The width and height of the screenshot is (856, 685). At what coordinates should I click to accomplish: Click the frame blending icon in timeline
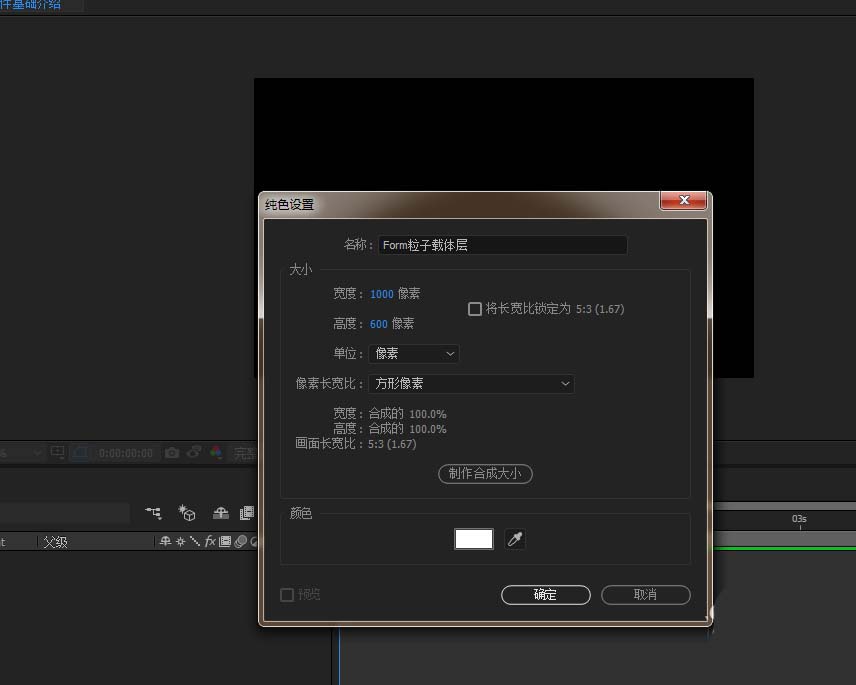(x=246, y=513)
